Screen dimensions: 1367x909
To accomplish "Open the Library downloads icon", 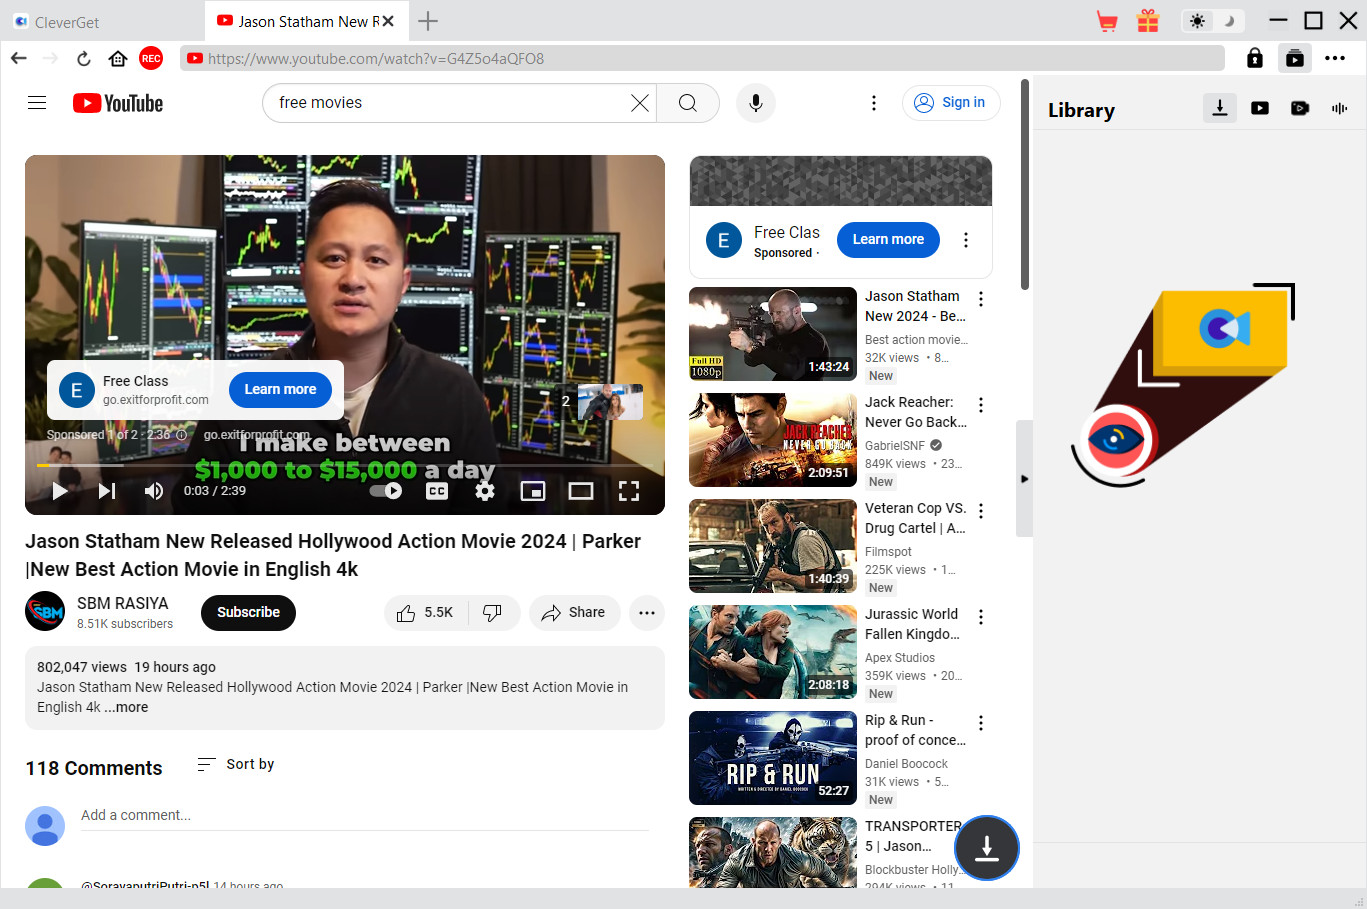I will [1220, 108].
